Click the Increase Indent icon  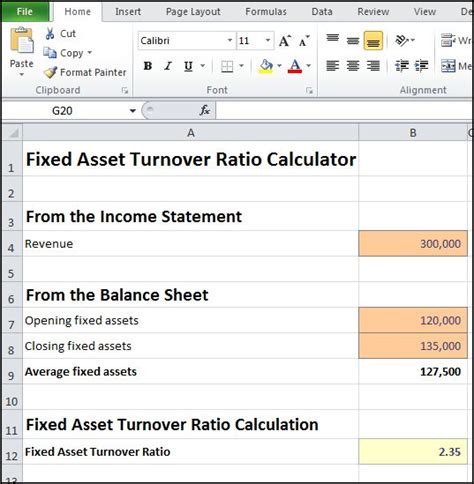[x=421, y=66]
